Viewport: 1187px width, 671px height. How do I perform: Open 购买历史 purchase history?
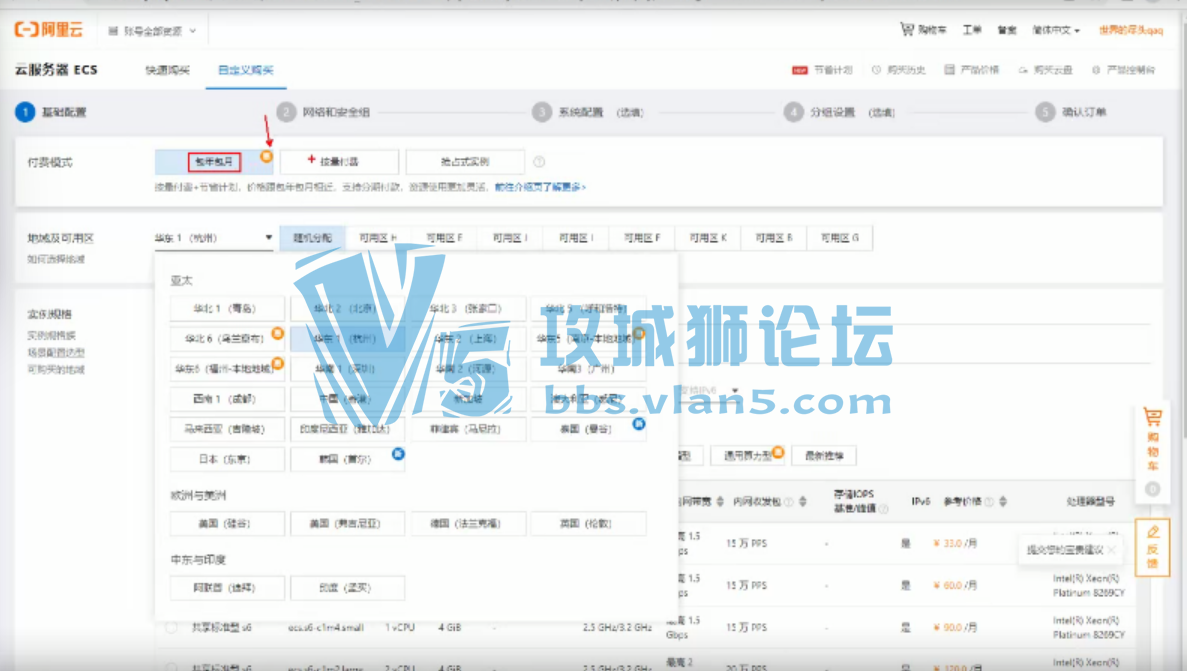(x=899, y=70)
